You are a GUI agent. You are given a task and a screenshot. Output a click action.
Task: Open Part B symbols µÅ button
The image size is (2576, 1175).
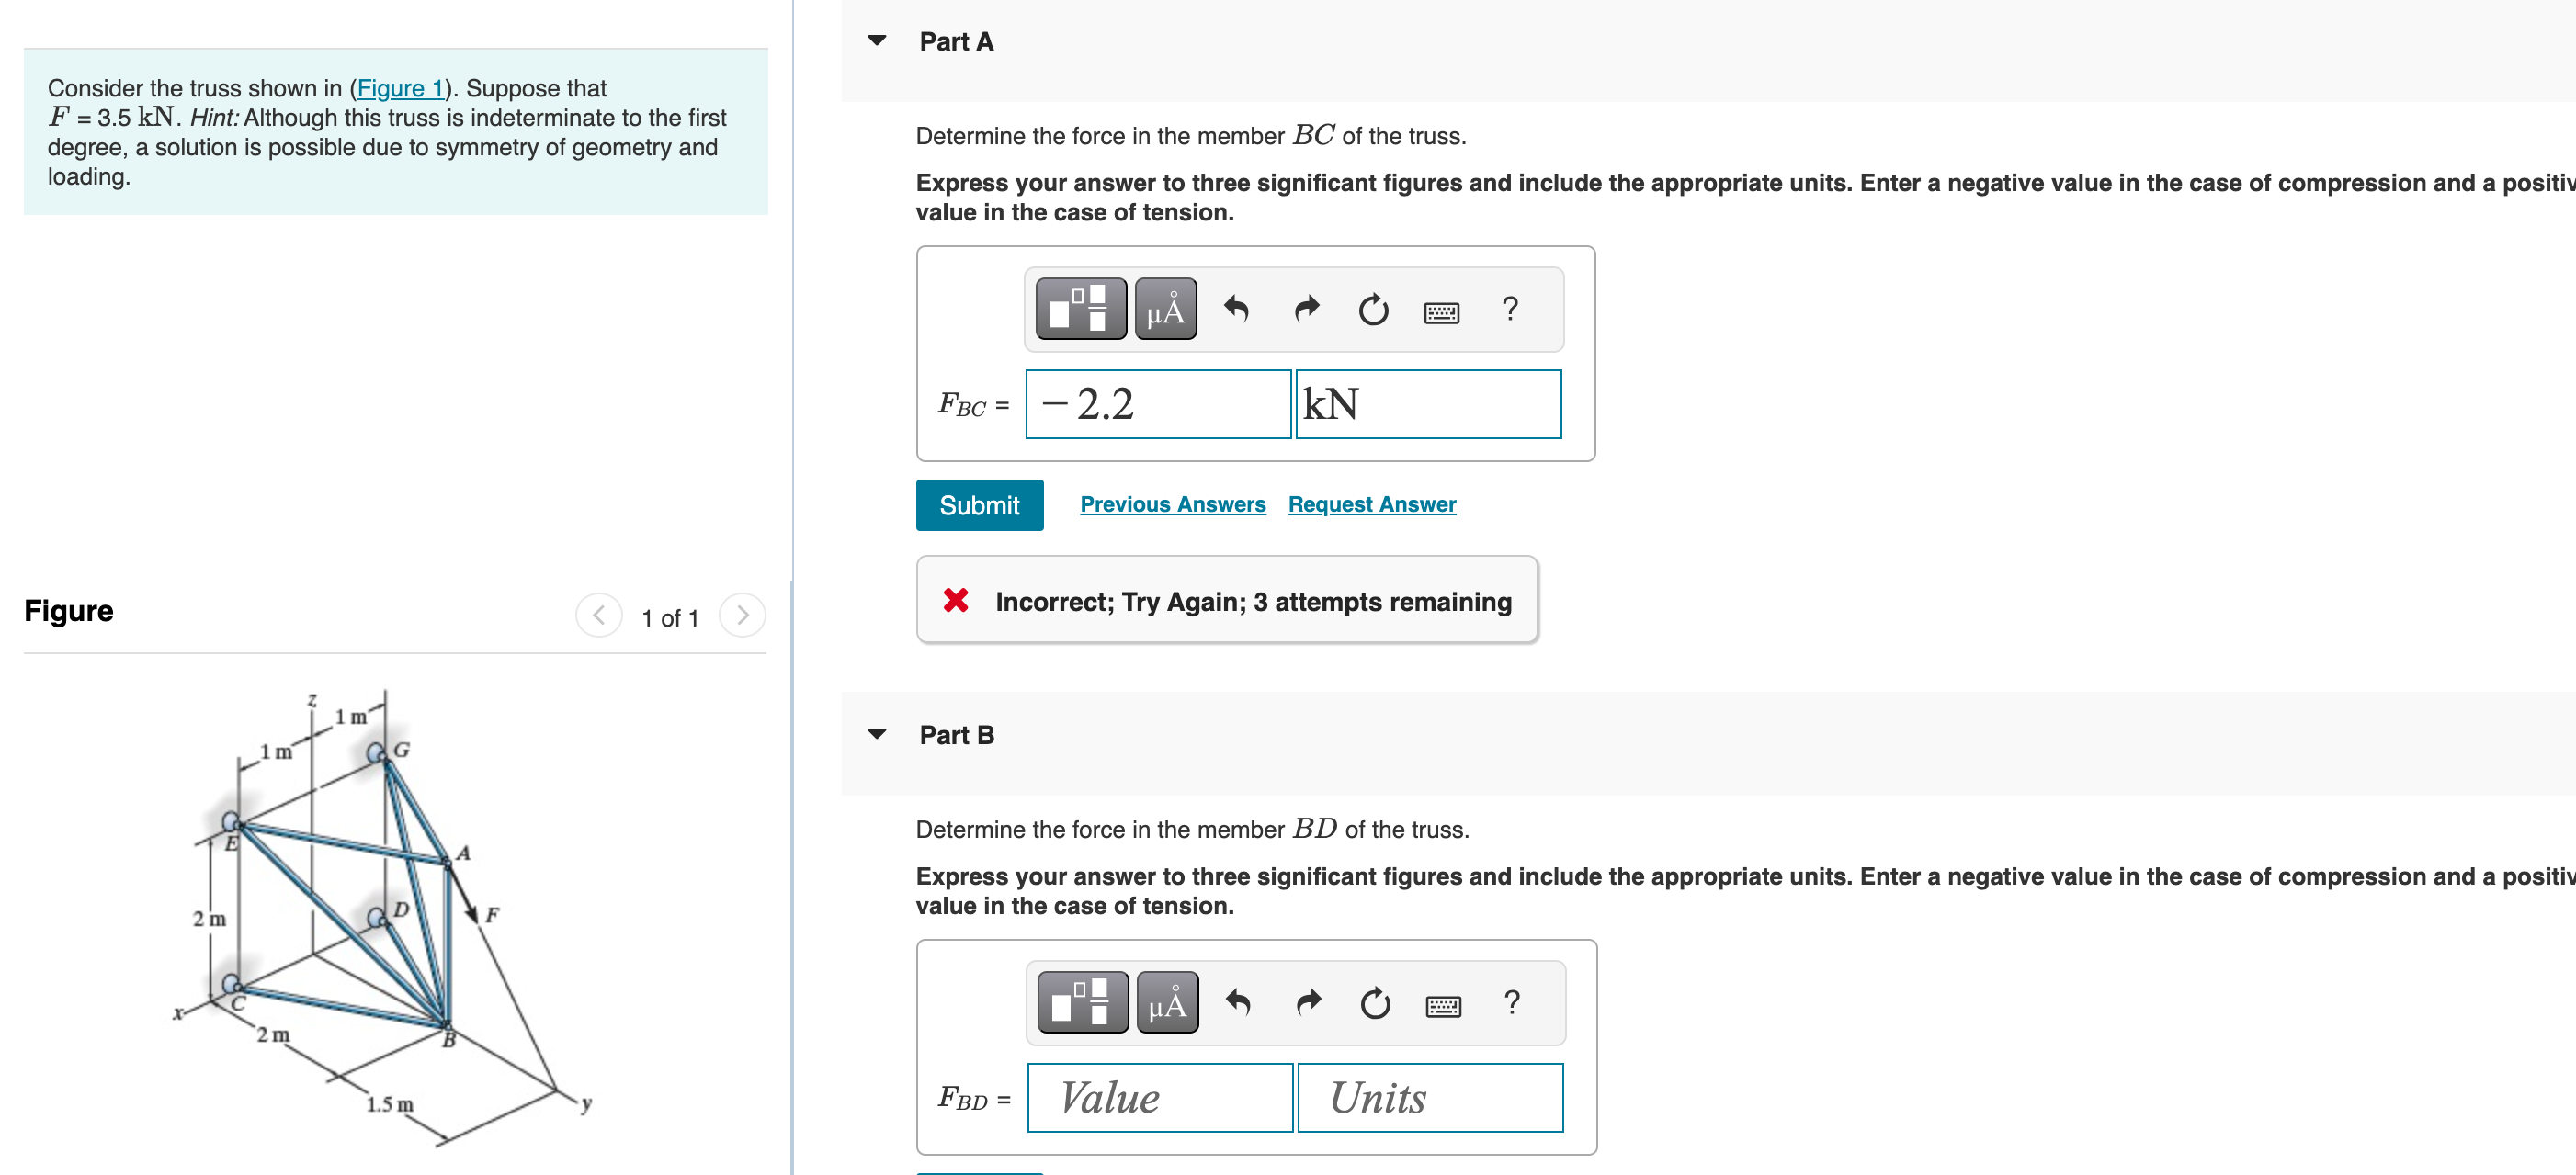pos(1167,1002)
